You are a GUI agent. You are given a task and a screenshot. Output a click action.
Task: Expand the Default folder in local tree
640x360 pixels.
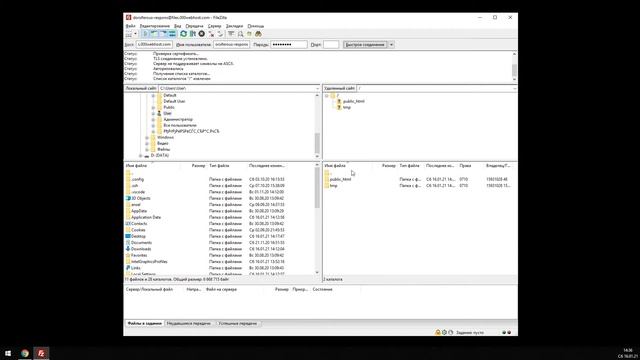[153, 96]
